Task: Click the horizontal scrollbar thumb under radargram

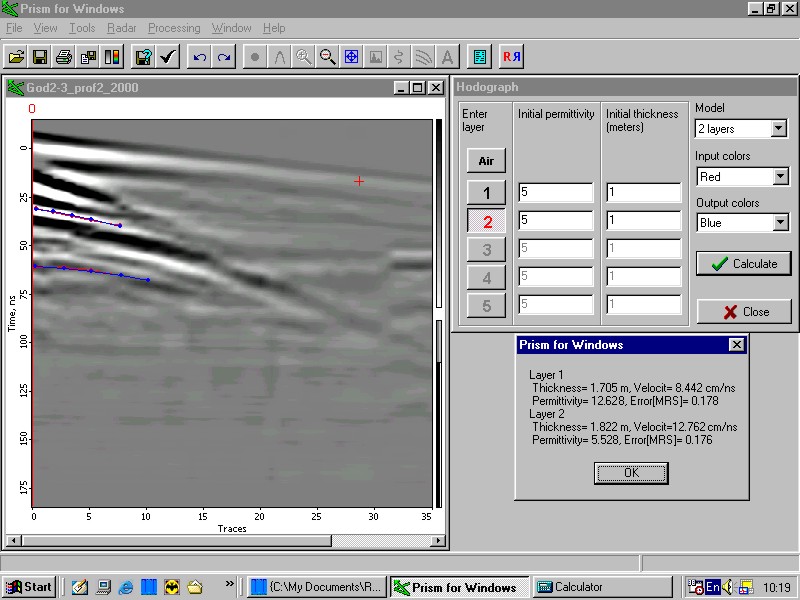Action: [x=177, y=540]
